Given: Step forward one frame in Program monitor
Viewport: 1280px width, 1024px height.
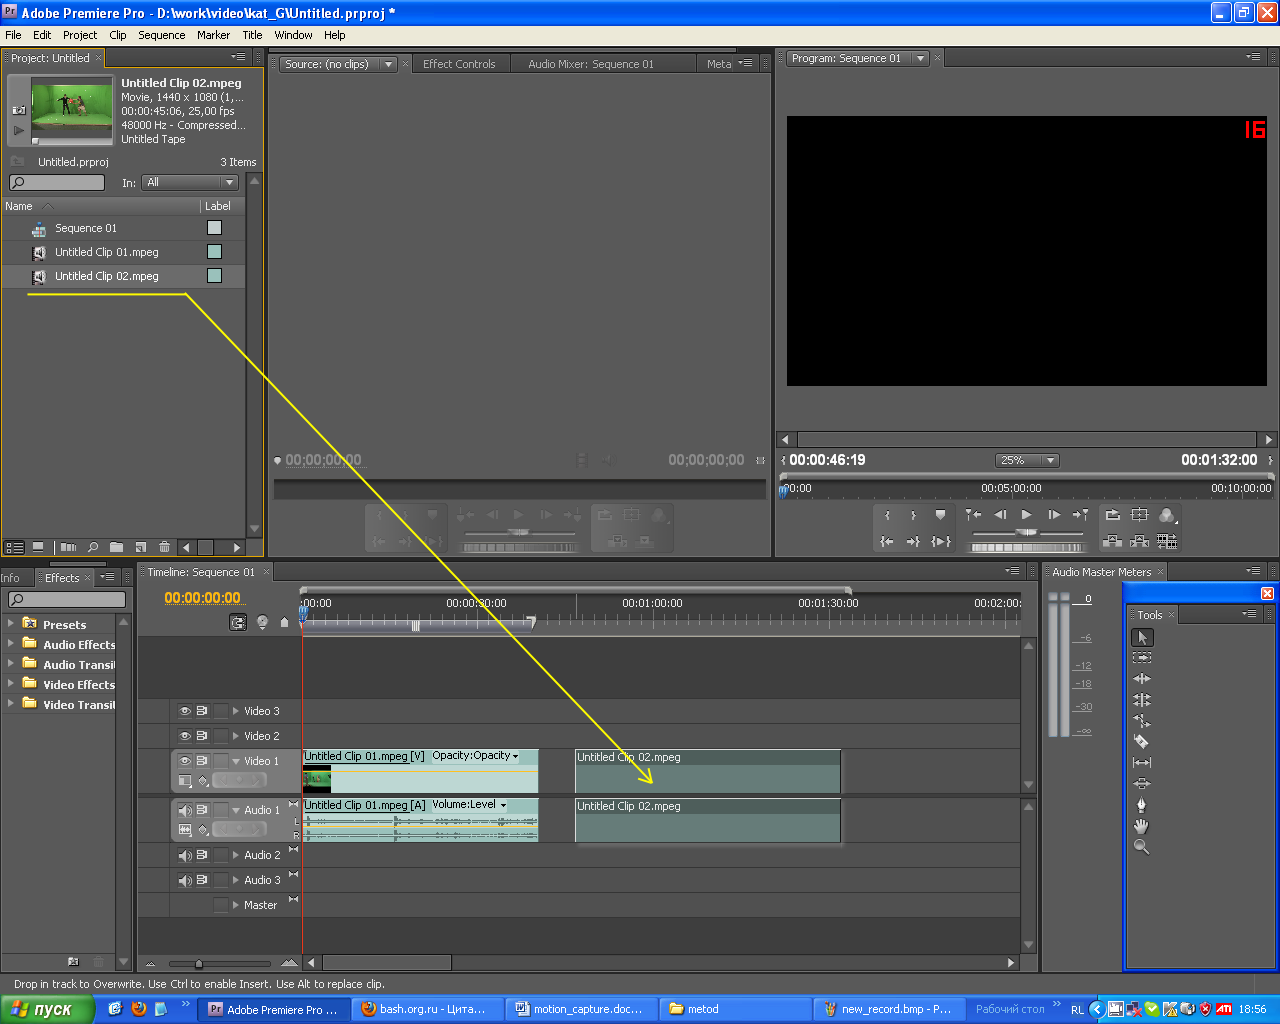Looking at the screenshot, I should point(1054,515).
